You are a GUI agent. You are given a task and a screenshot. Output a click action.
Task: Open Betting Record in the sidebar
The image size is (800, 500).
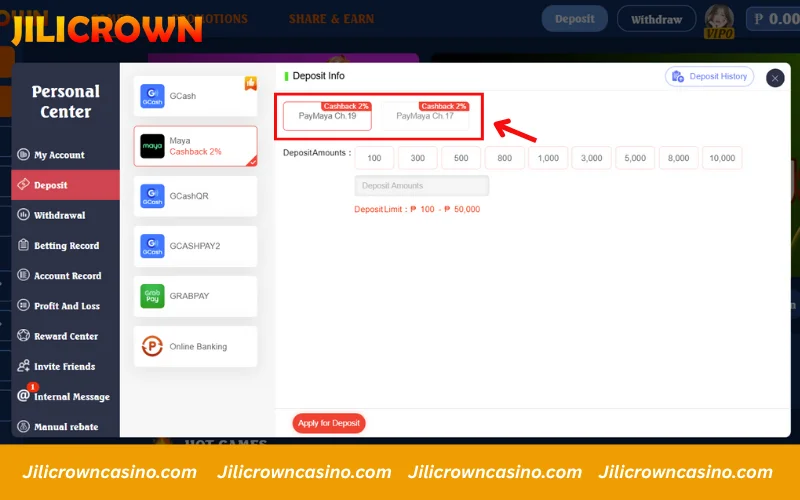pyautogui.click(x=65, y=245)
